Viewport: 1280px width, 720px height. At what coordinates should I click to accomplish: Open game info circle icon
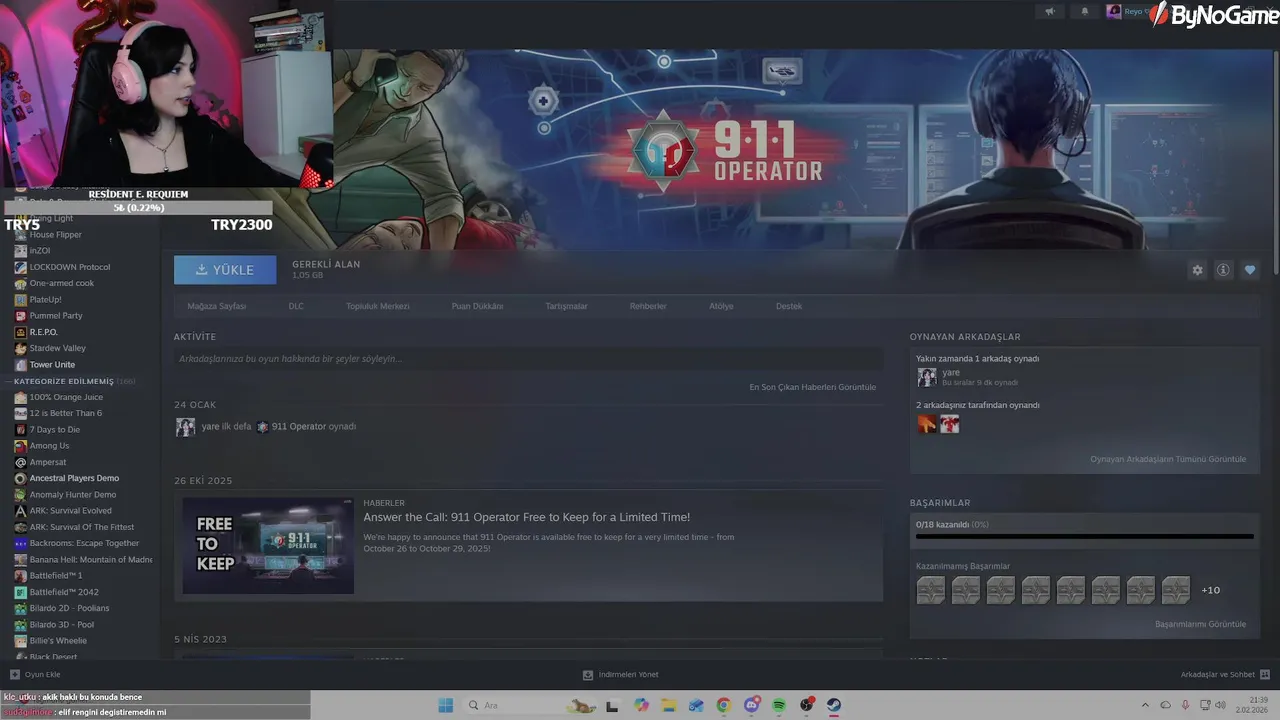pos(1223,270)
